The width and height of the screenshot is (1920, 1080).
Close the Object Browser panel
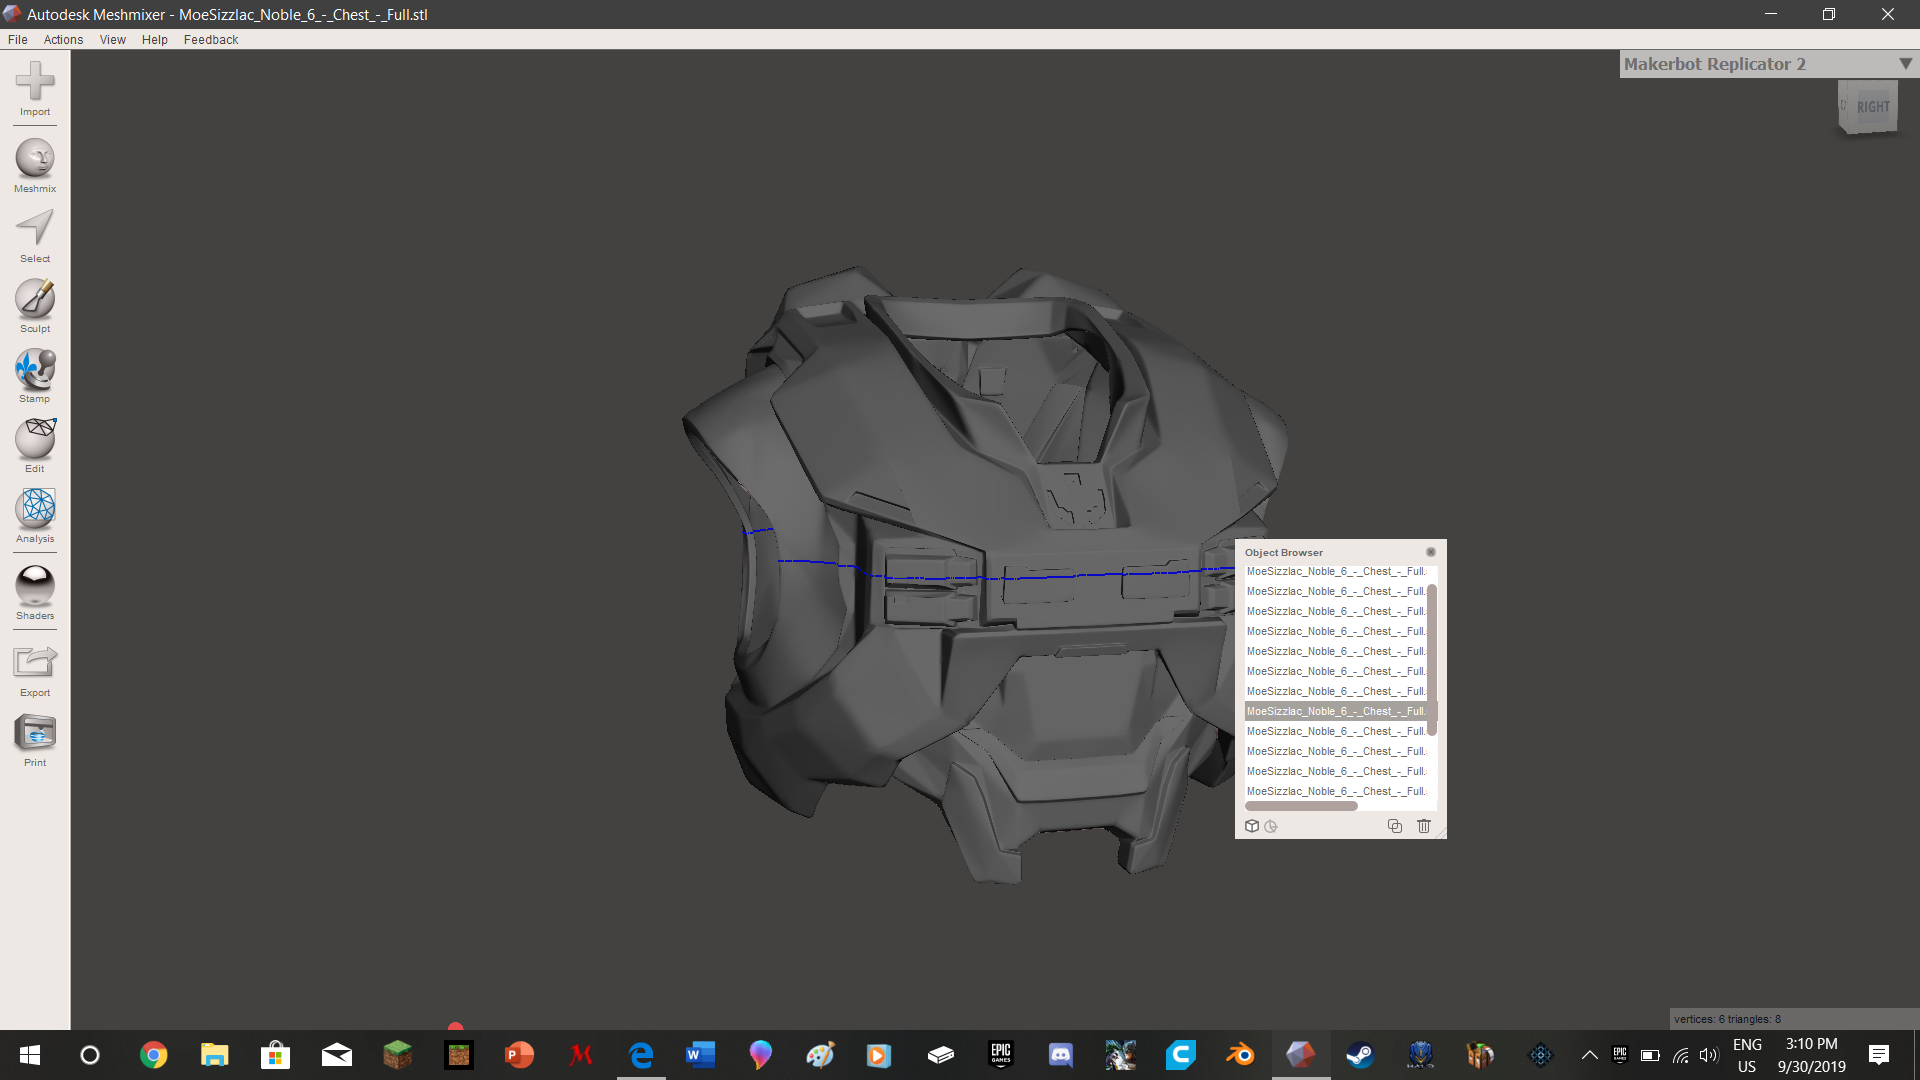pyautogui.click(x=1431, y=552)
